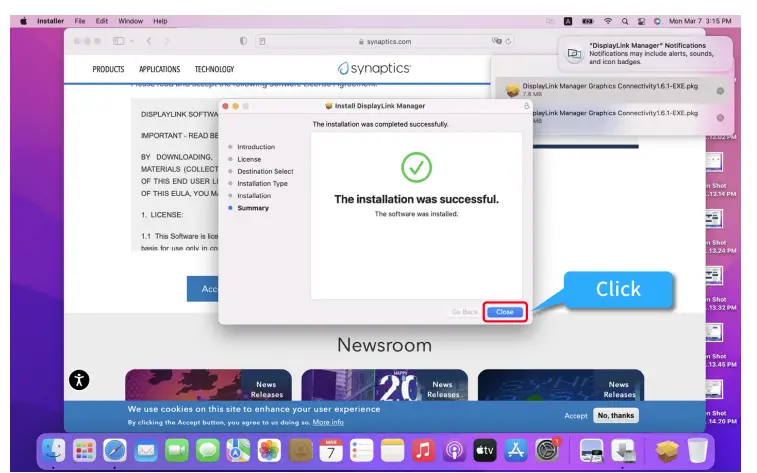Open More info cookie link

pyautogui.click(x=328, y=422)
